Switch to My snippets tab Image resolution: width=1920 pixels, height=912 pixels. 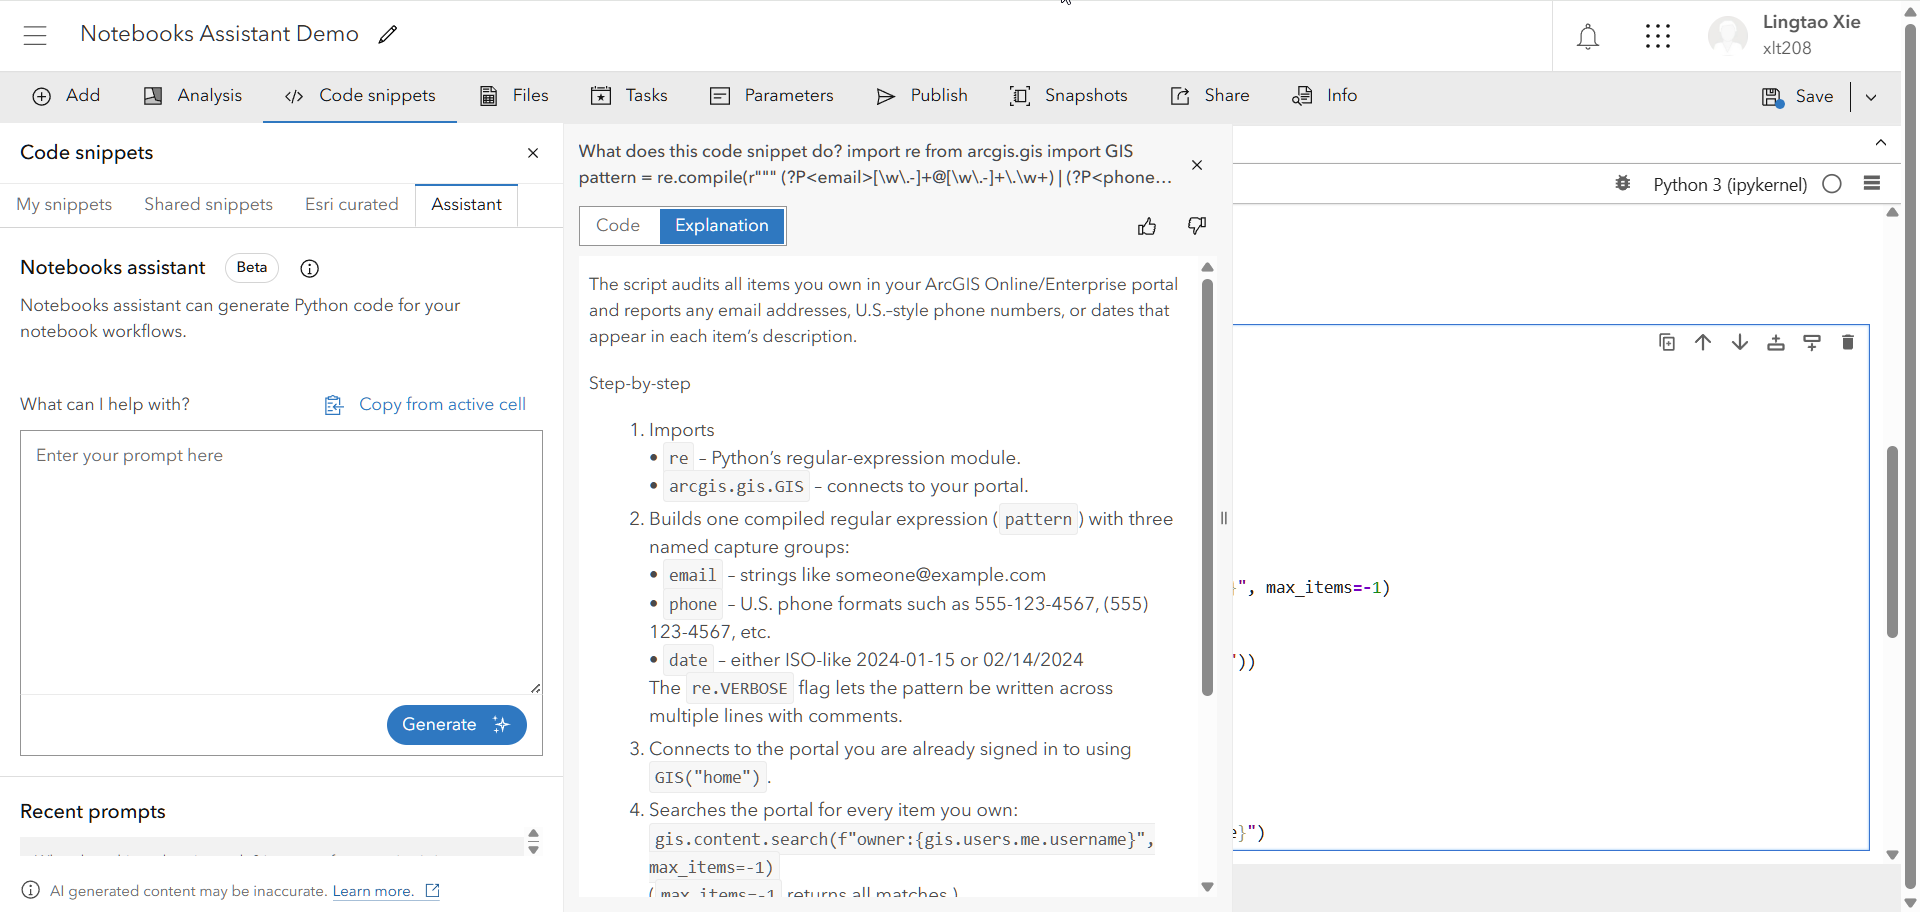(64, 204)
